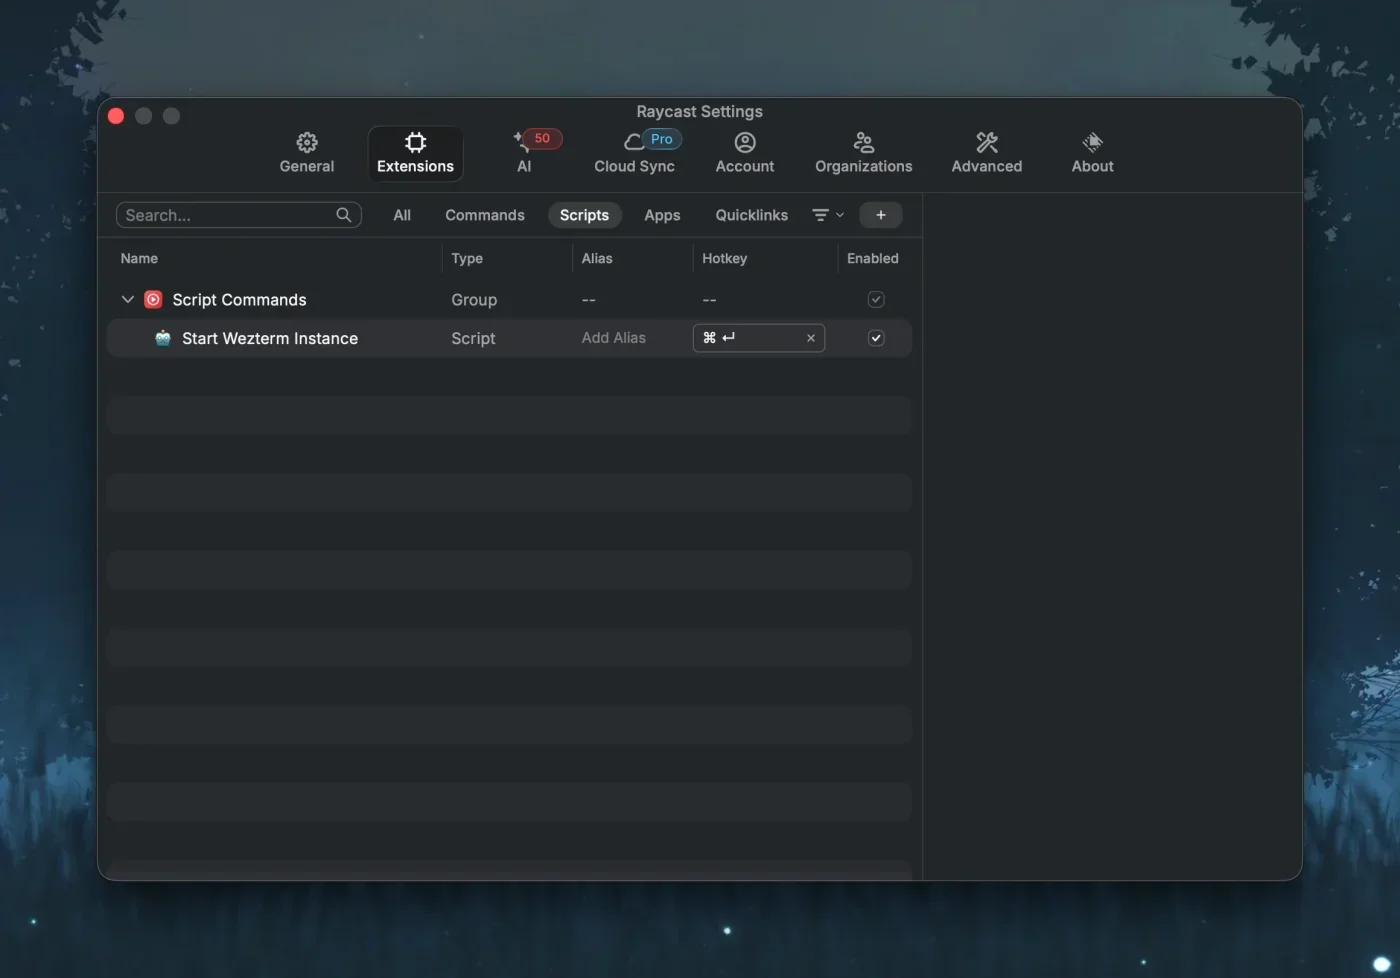Viewport: 1400px width, 978px height.
Task: Select the Organizations icon
Action: [x=862, y=141]
